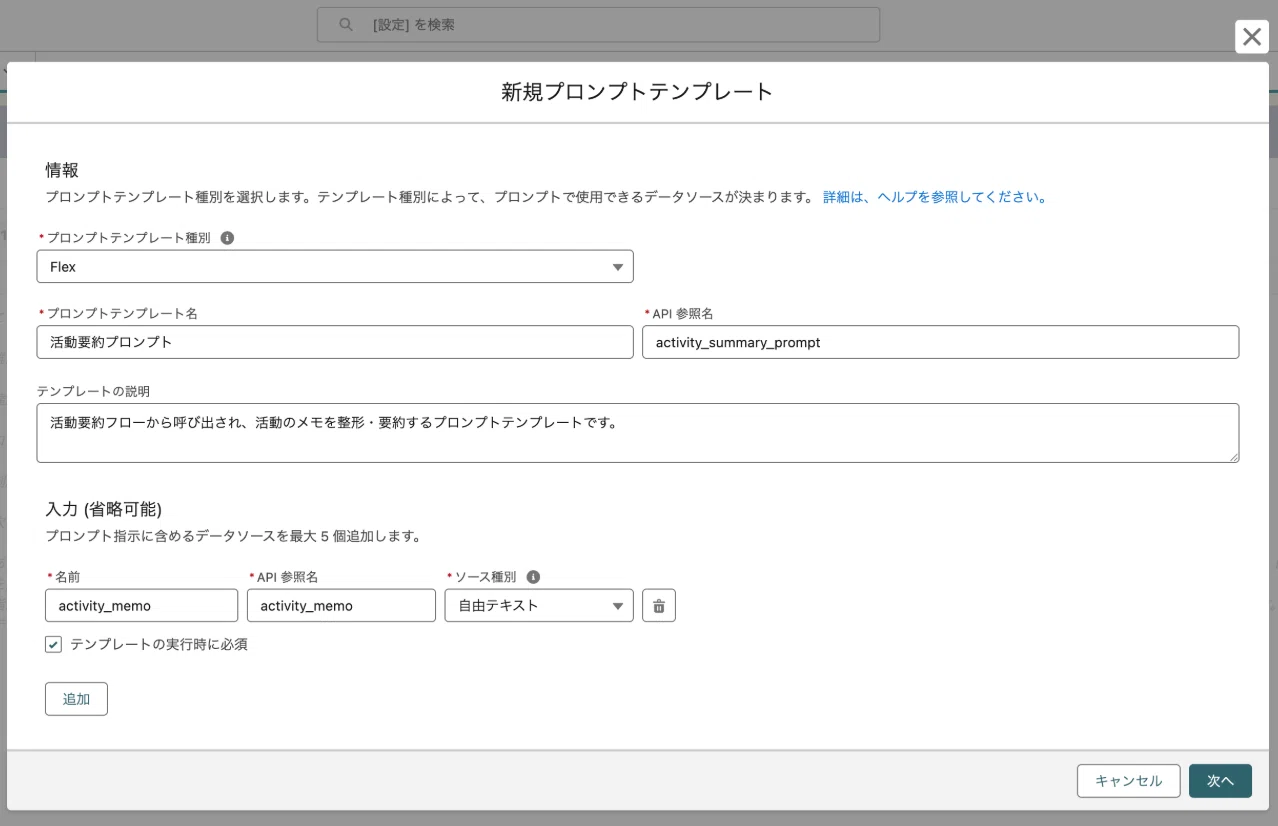1278x826 pixels.
Task: Toggle テンプレートの実行時に必須 checkbox
Action: [x=53, y=645]
